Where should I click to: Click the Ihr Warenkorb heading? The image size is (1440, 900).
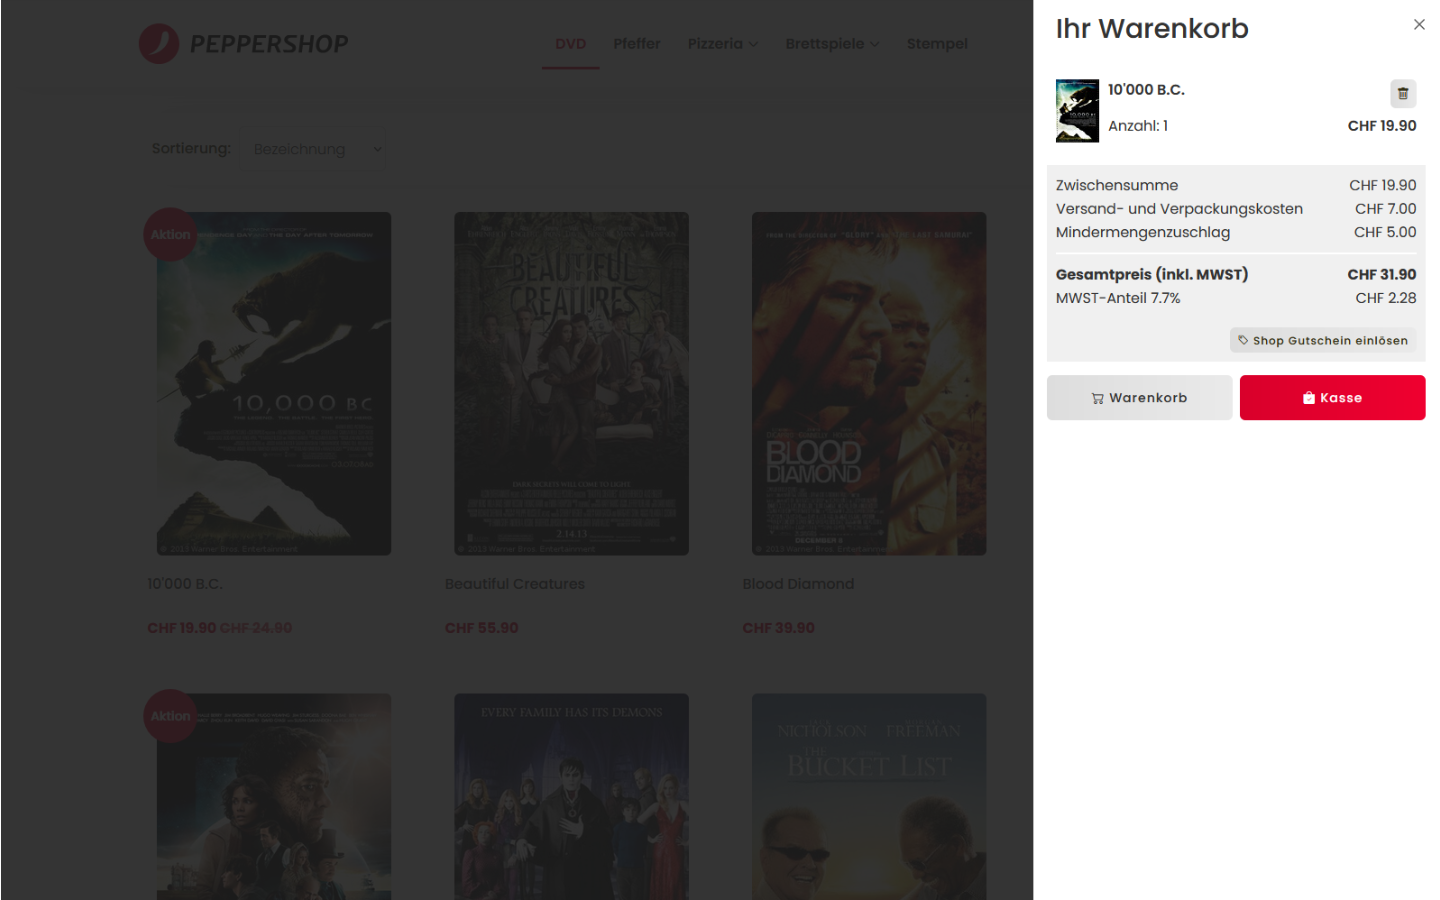coord(1152,29)
